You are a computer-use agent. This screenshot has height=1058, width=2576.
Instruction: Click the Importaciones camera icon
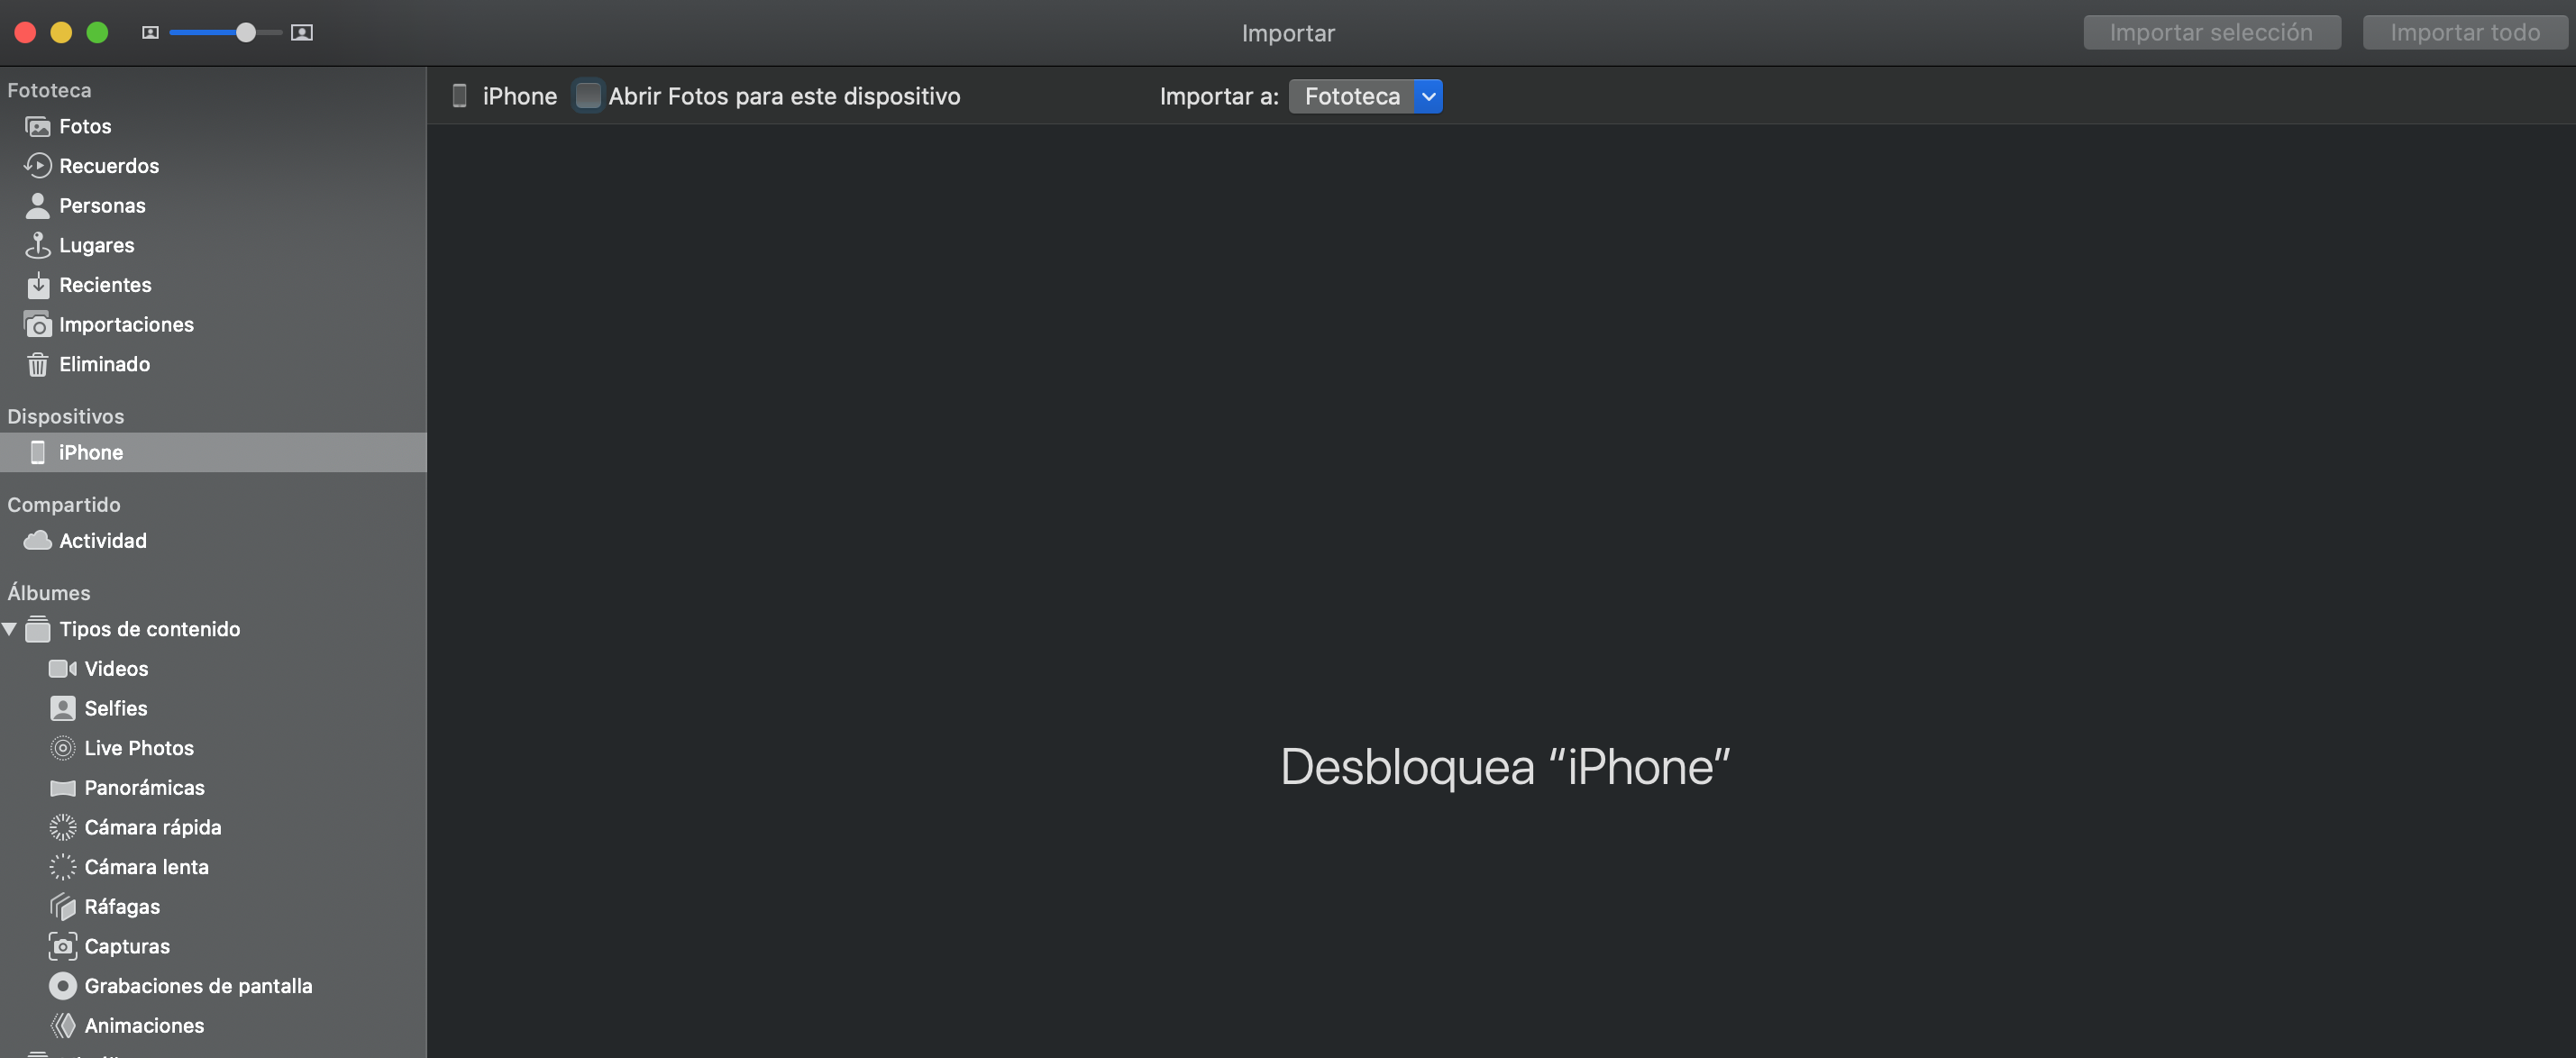[x=38, y=325]
